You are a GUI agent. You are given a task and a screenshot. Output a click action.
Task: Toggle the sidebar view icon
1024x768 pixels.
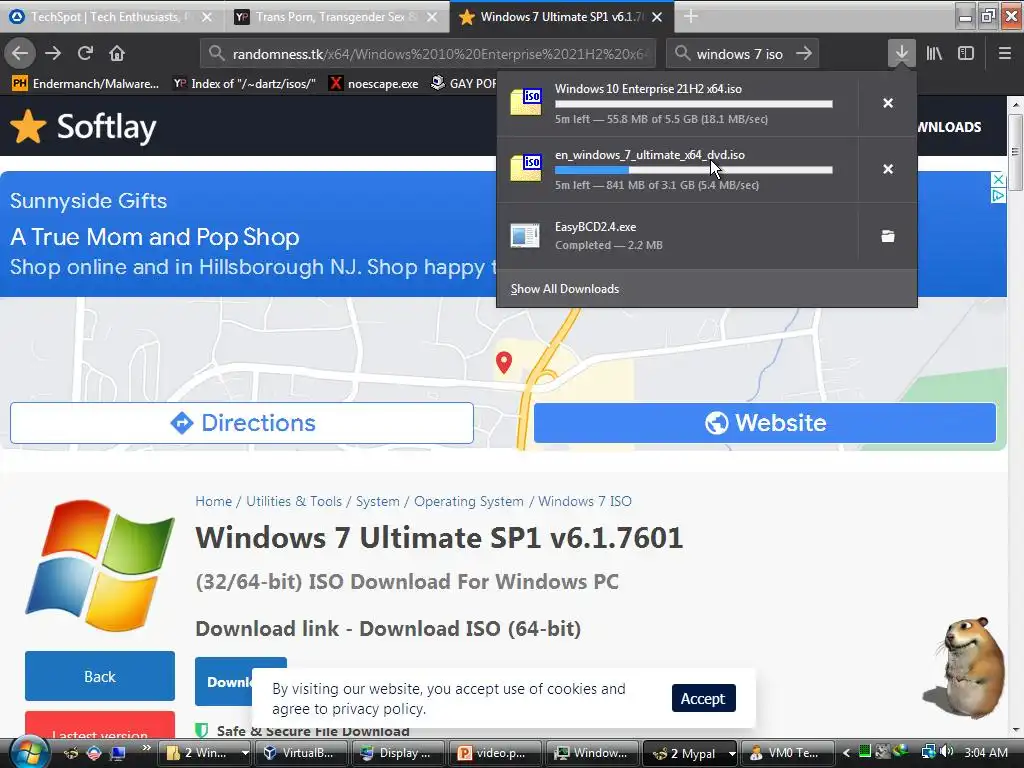coord(966,53)
